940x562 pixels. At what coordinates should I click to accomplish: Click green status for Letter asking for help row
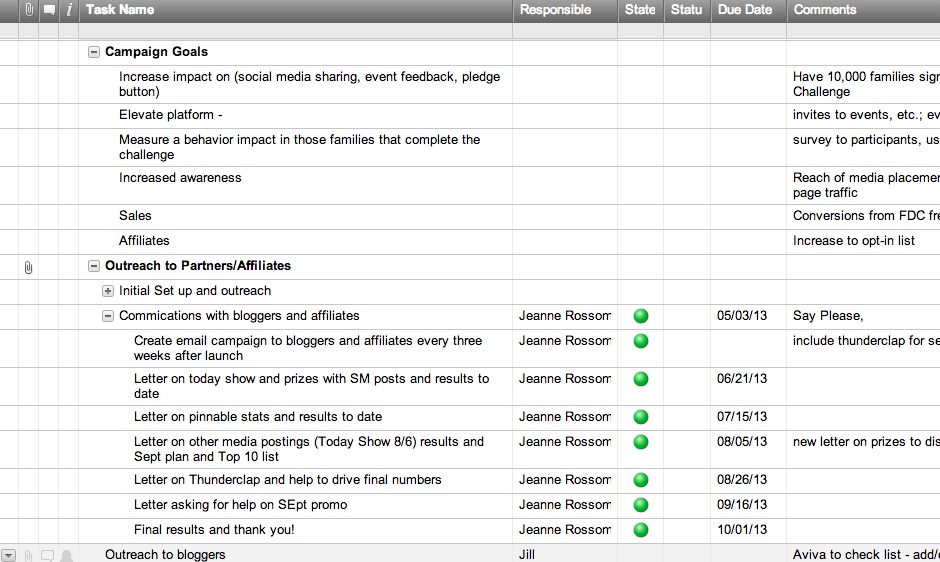click(x=641, y=505)
